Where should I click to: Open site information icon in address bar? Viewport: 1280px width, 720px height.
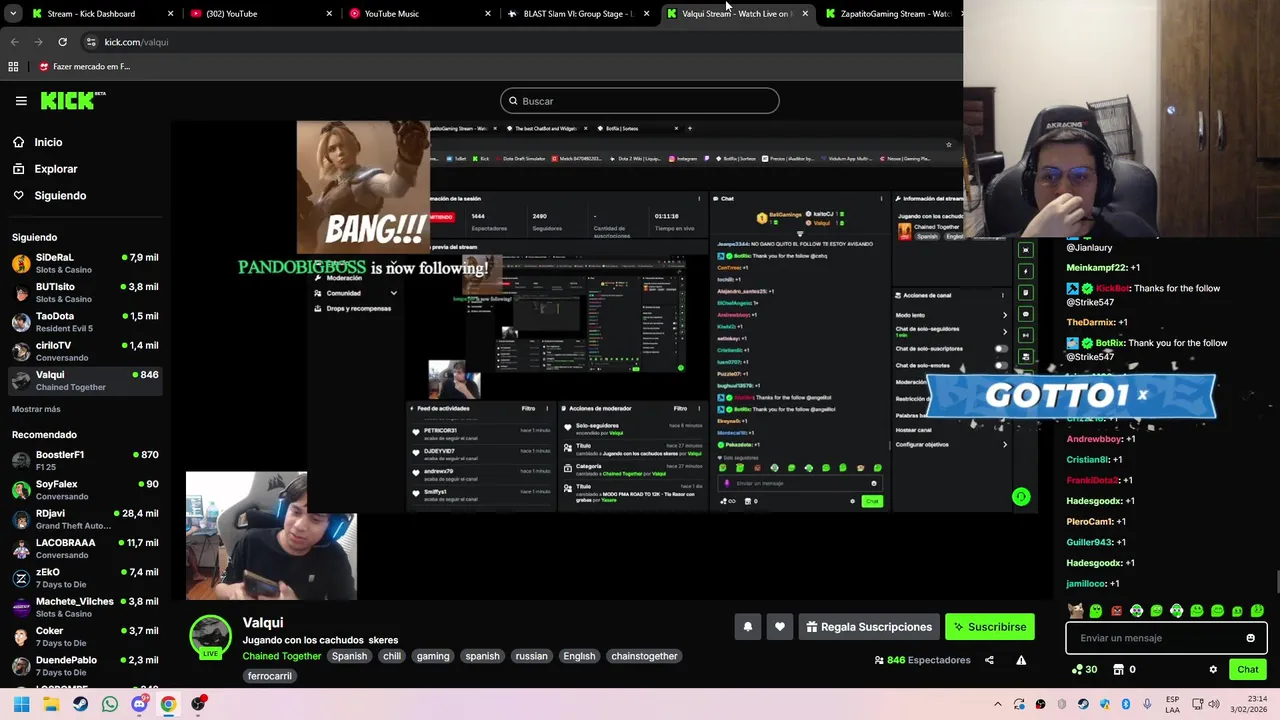pos(91,42)
